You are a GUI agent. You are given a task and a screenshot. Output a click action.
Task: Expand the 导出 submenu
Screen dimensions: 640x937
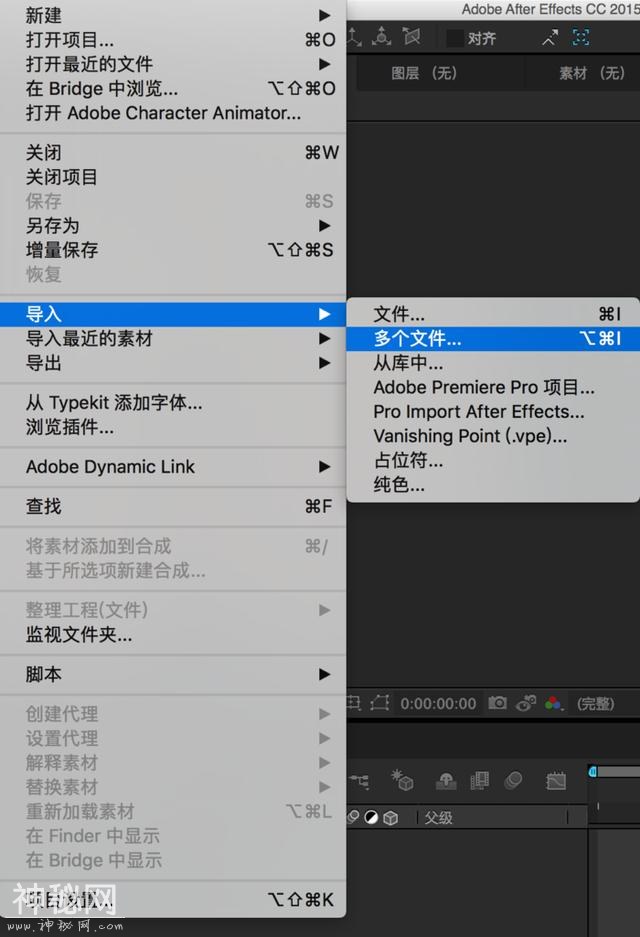tap(173, 363)
